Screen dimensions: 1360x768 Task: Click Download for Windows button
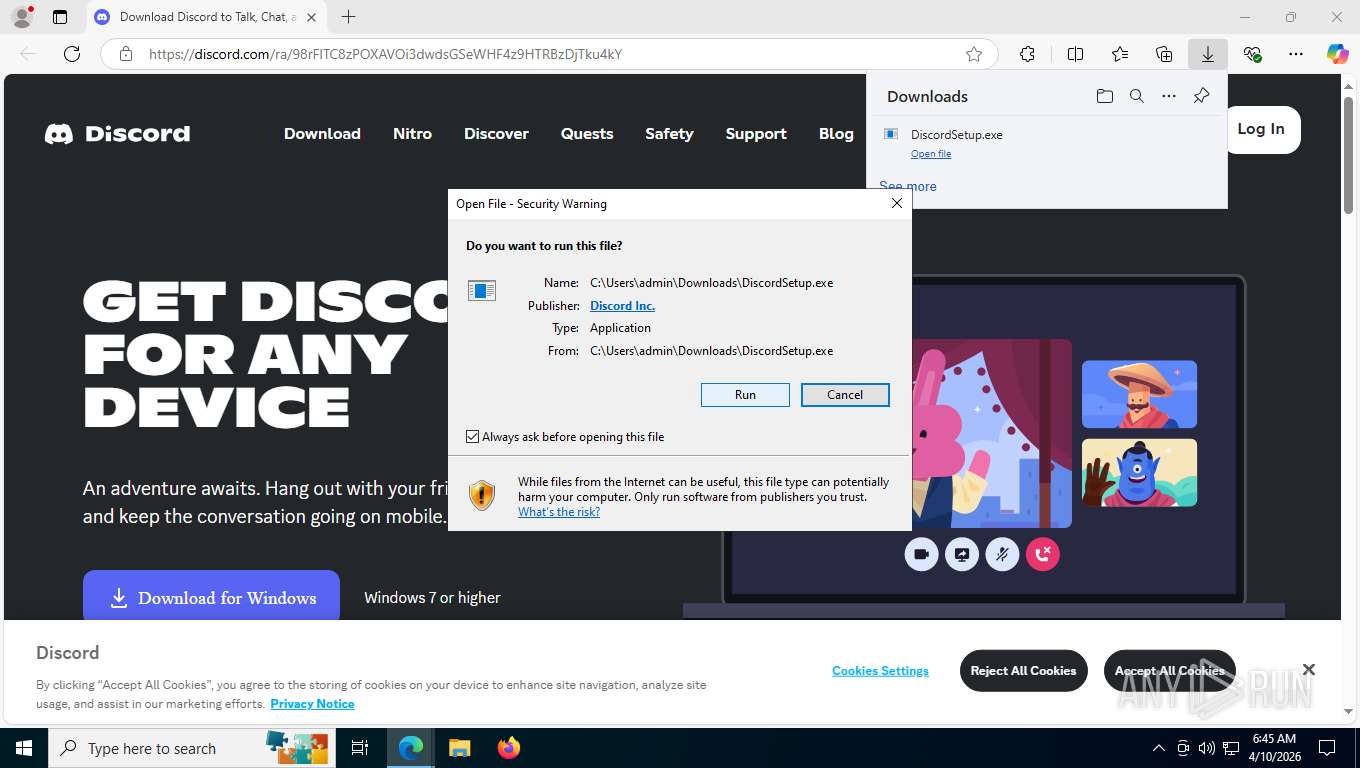pos(211,597)
